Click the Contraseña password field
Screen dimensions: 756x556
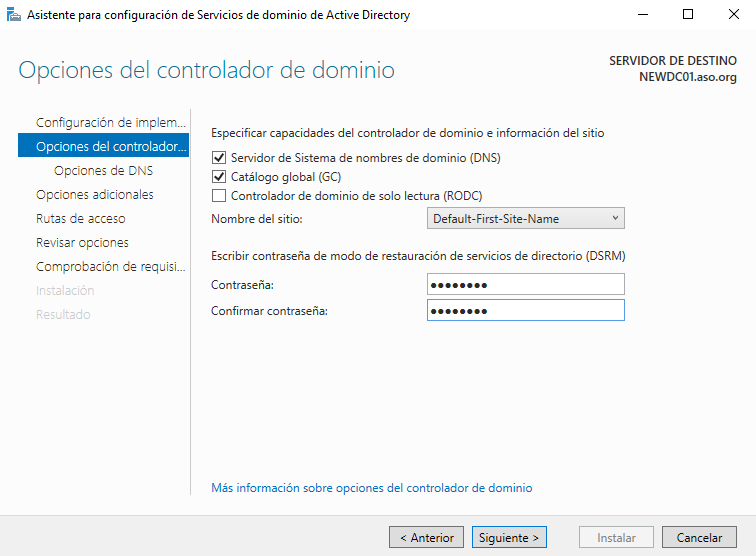[525, 285]
